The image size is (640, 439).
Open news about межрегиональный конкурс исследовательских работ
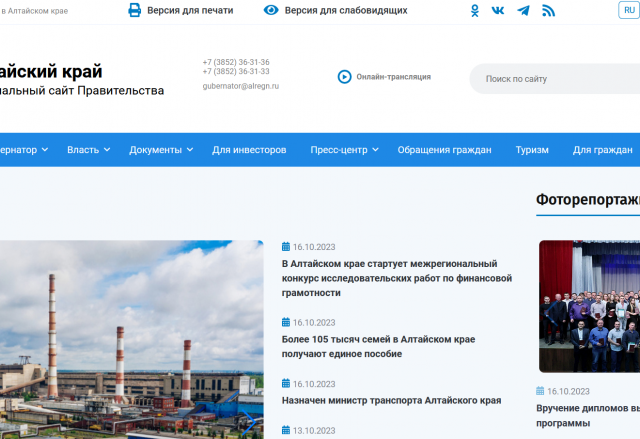pos(397,278)
